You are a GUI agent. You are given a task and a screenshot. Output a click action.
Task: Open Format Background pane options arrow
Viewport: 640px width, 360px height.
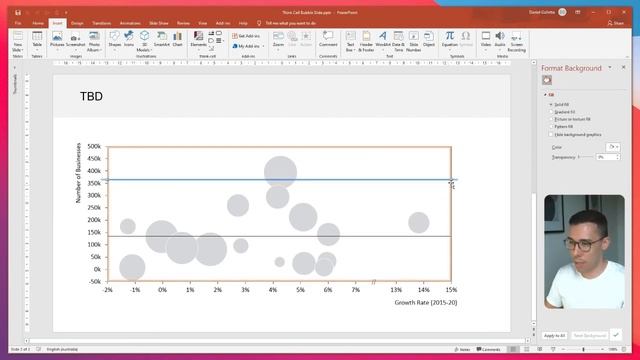[x=610, y=67]
